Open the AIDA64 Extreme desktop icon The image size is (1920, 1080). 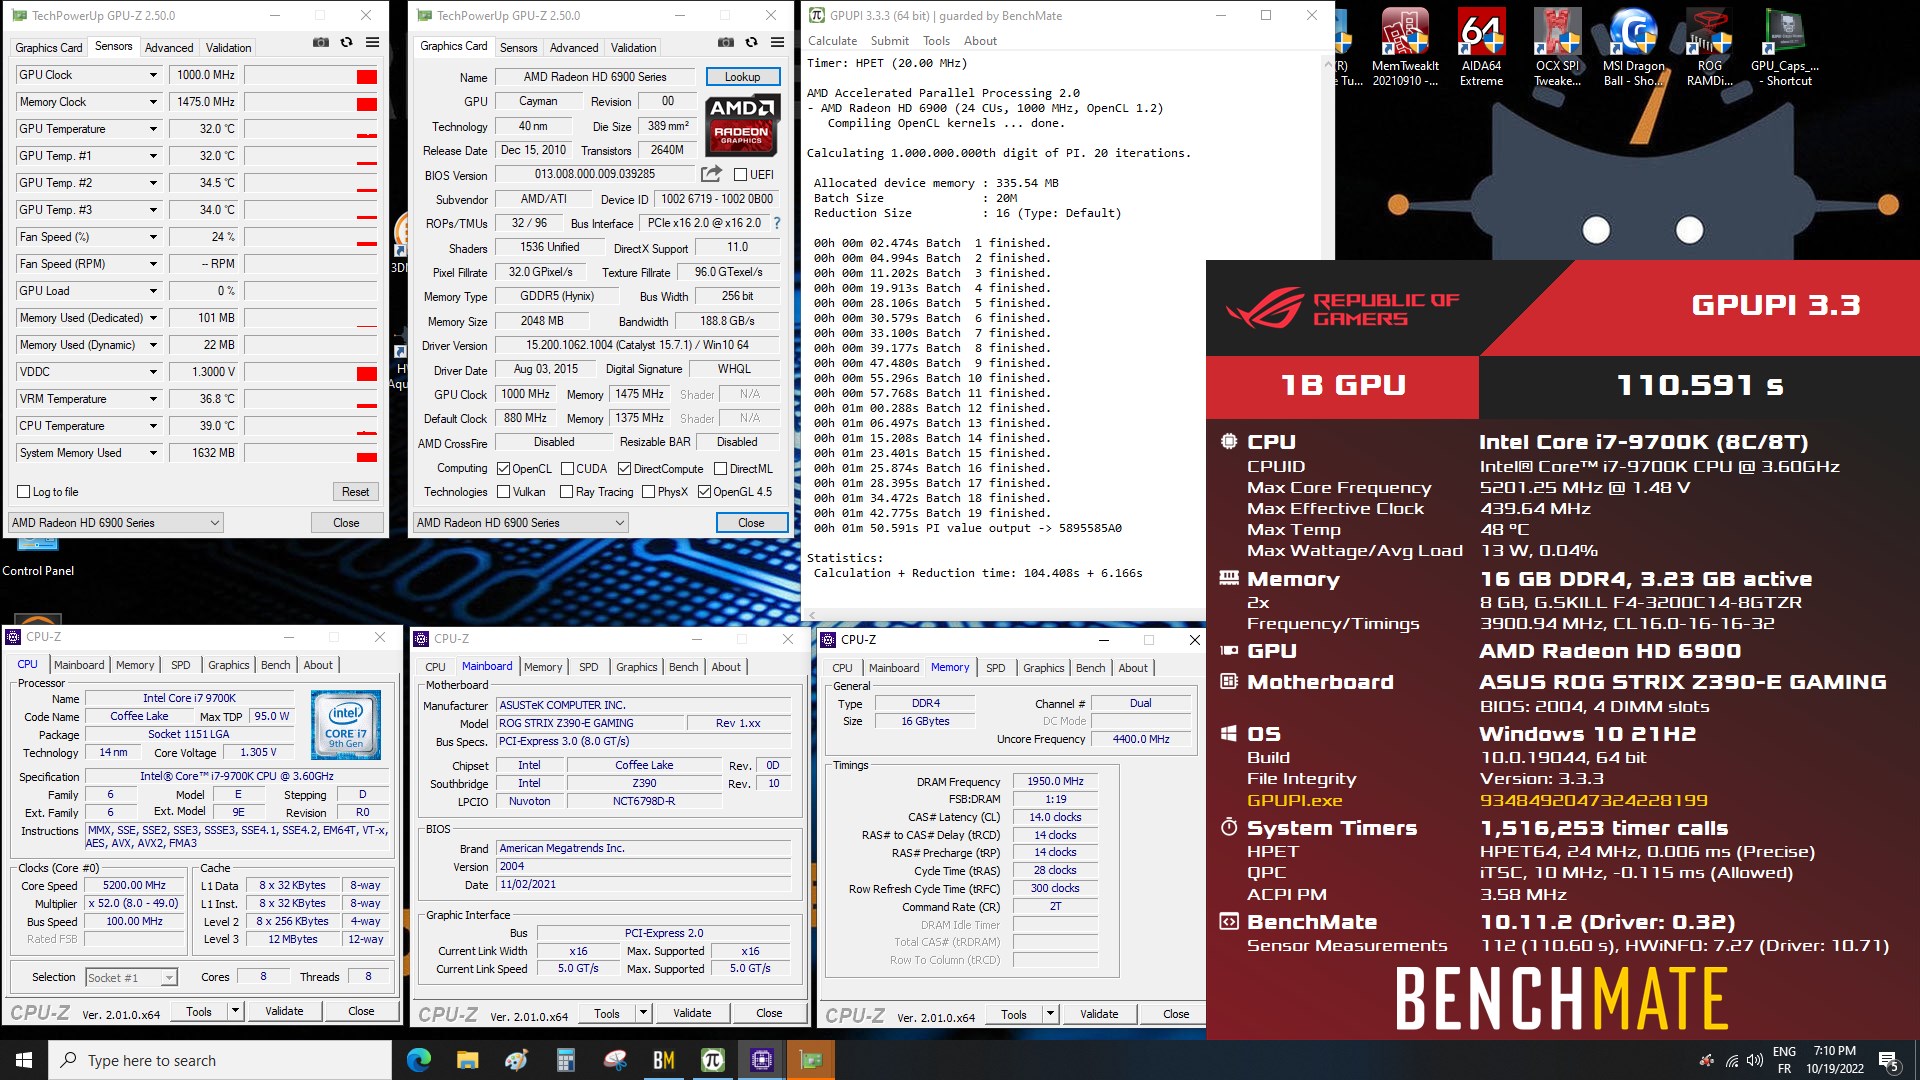(x=1481, y=47)
